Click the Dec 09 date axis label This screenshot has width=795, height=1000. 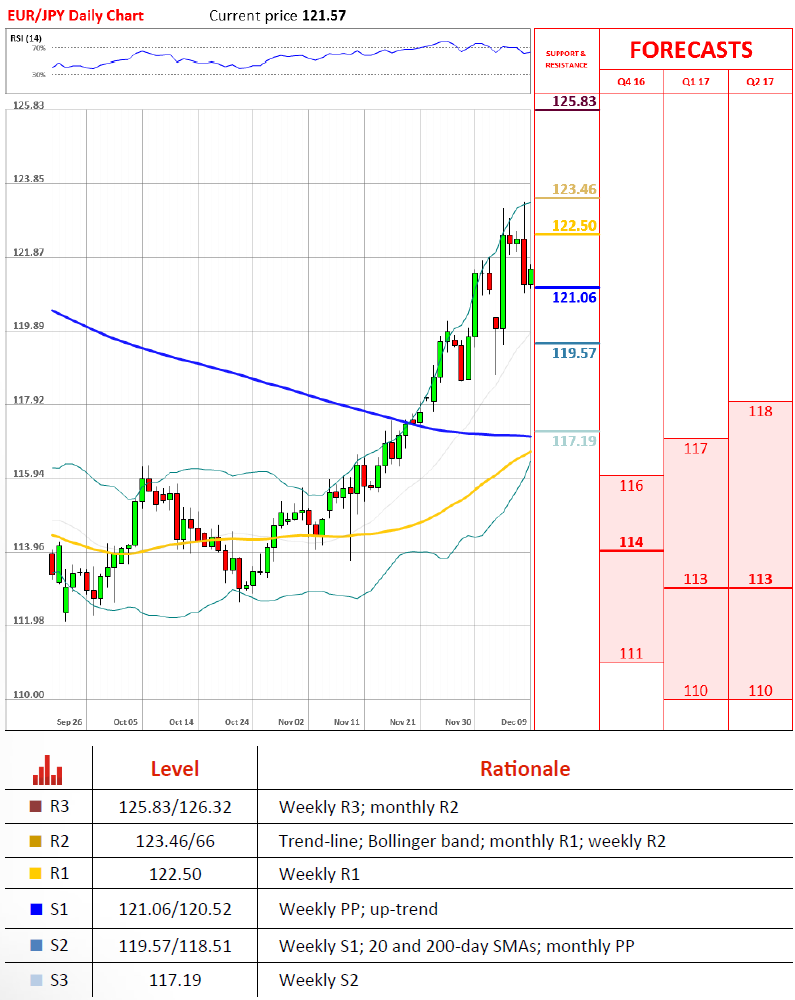pos(514,722)
